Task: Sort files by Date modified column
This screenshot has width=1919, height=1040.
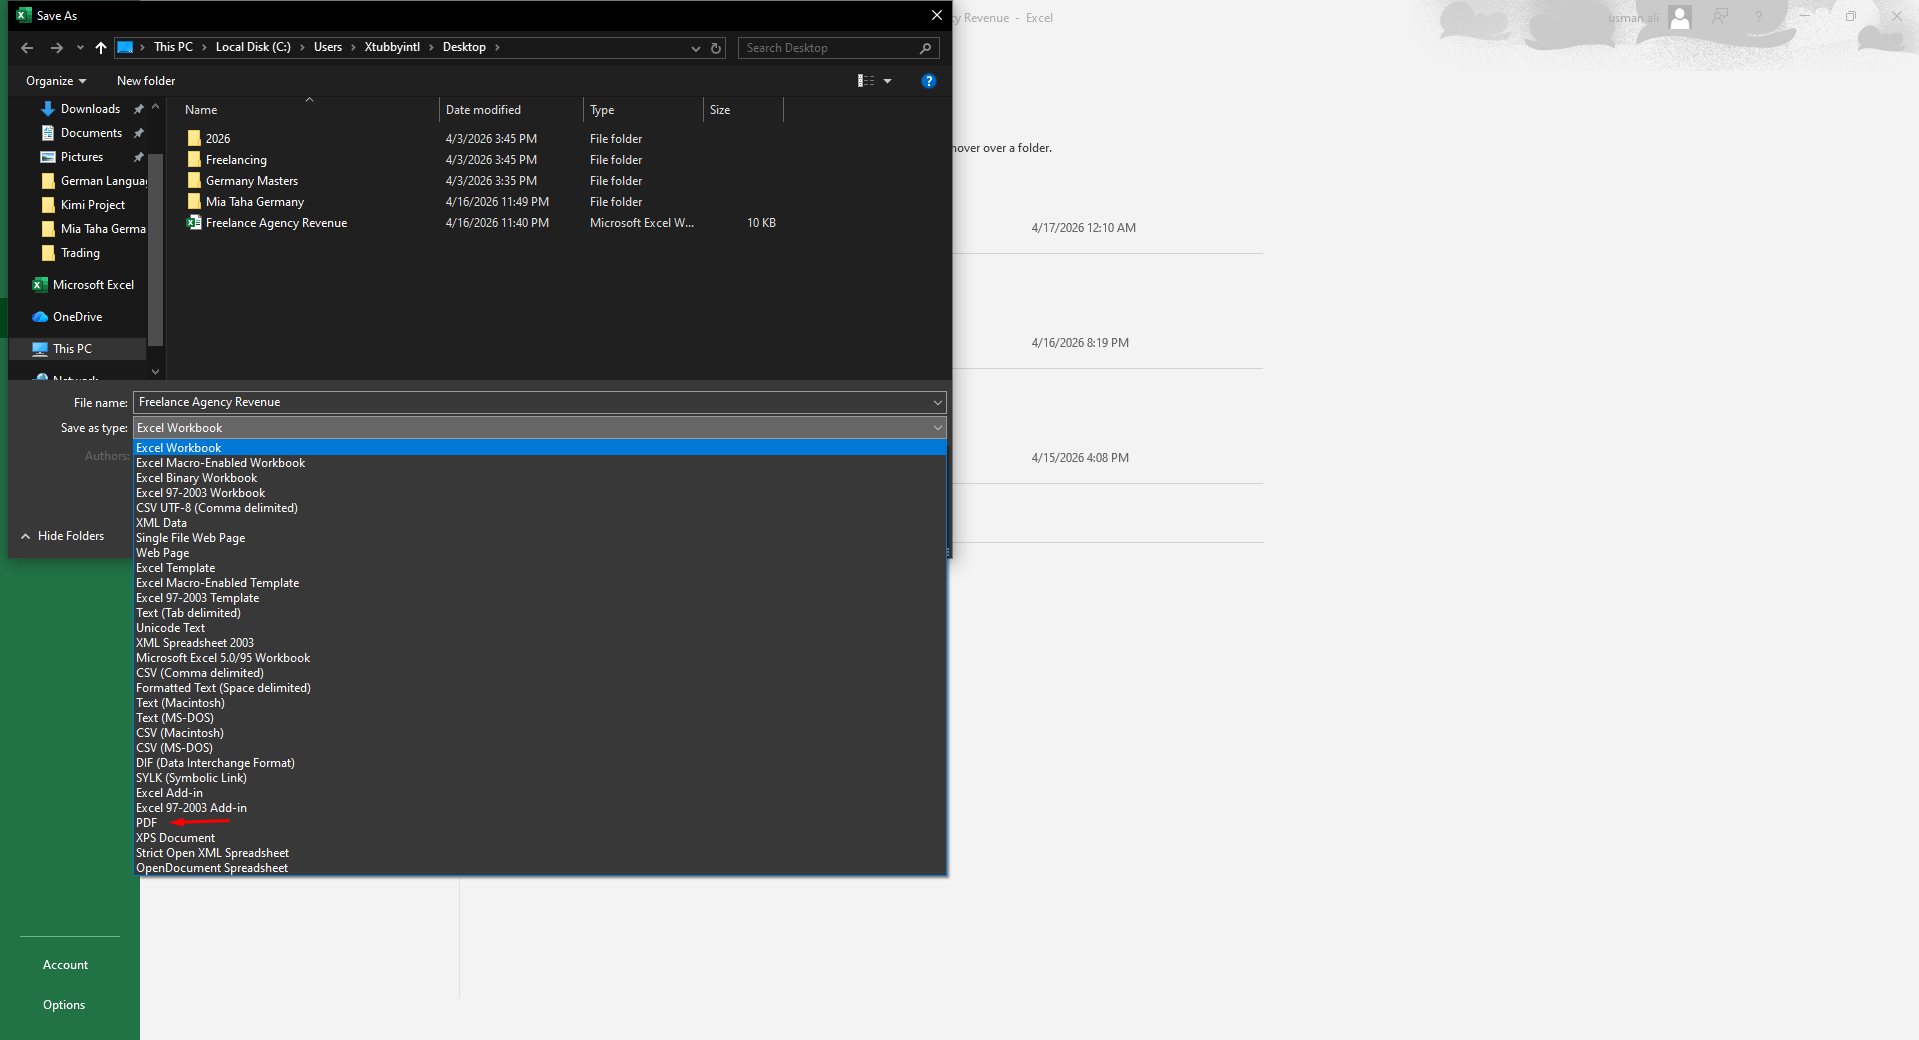Action: (x=511, y=110)
